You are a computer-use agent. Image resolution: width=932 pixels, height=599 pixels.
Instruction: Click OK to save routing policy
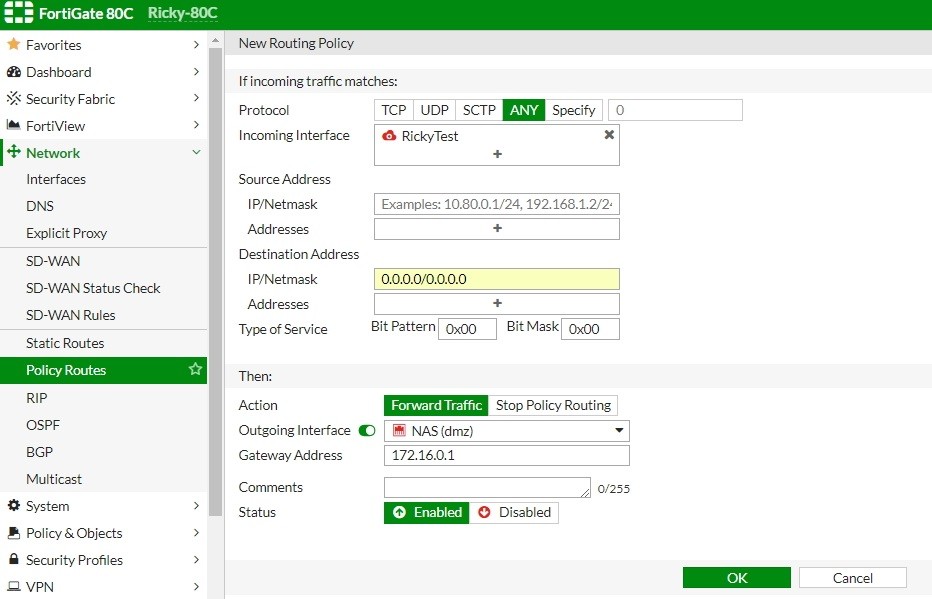pos(736,578)
